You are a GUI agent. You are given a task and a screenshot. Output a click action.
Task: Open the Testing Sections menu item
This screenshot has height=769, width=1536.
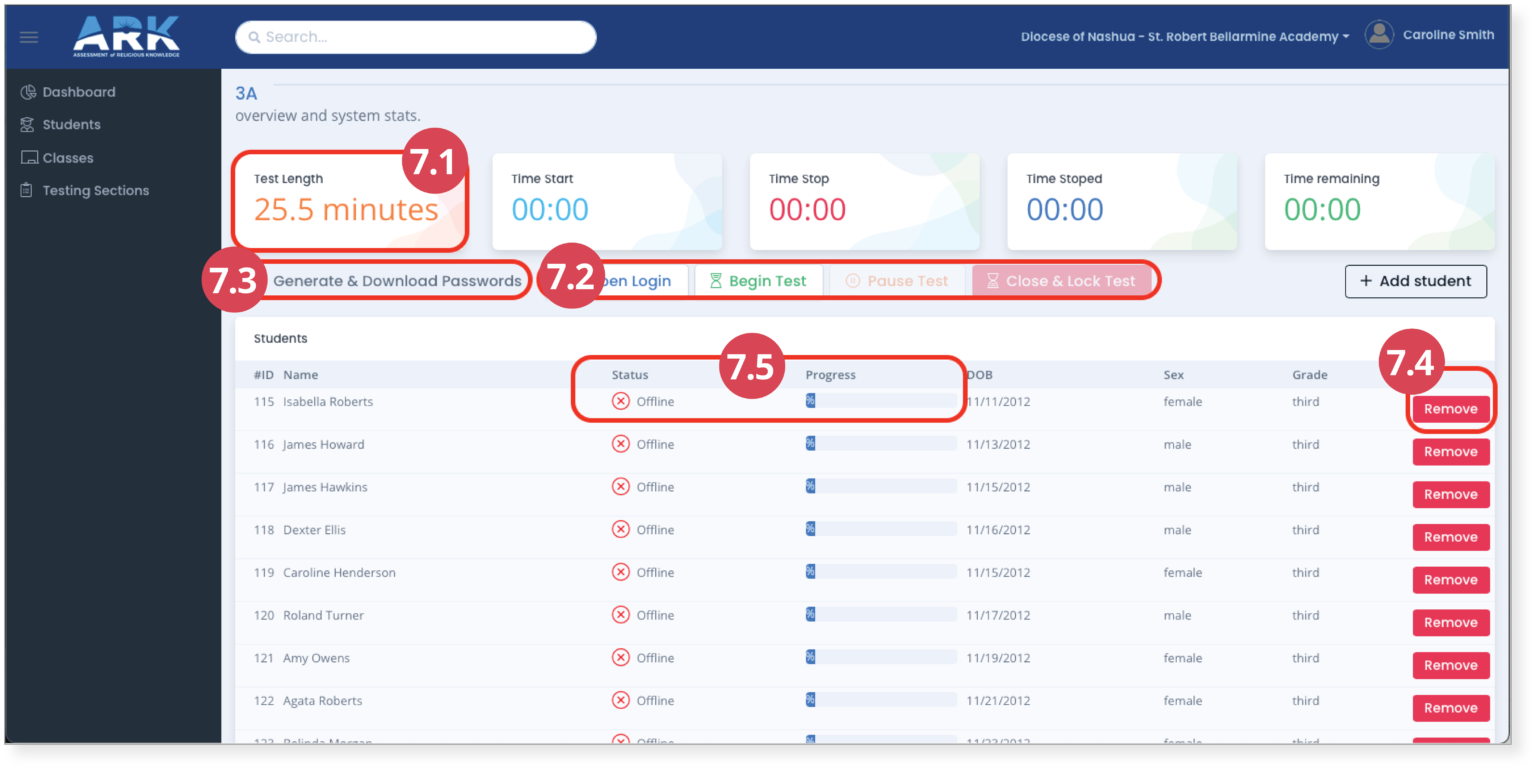click(95, 191)
